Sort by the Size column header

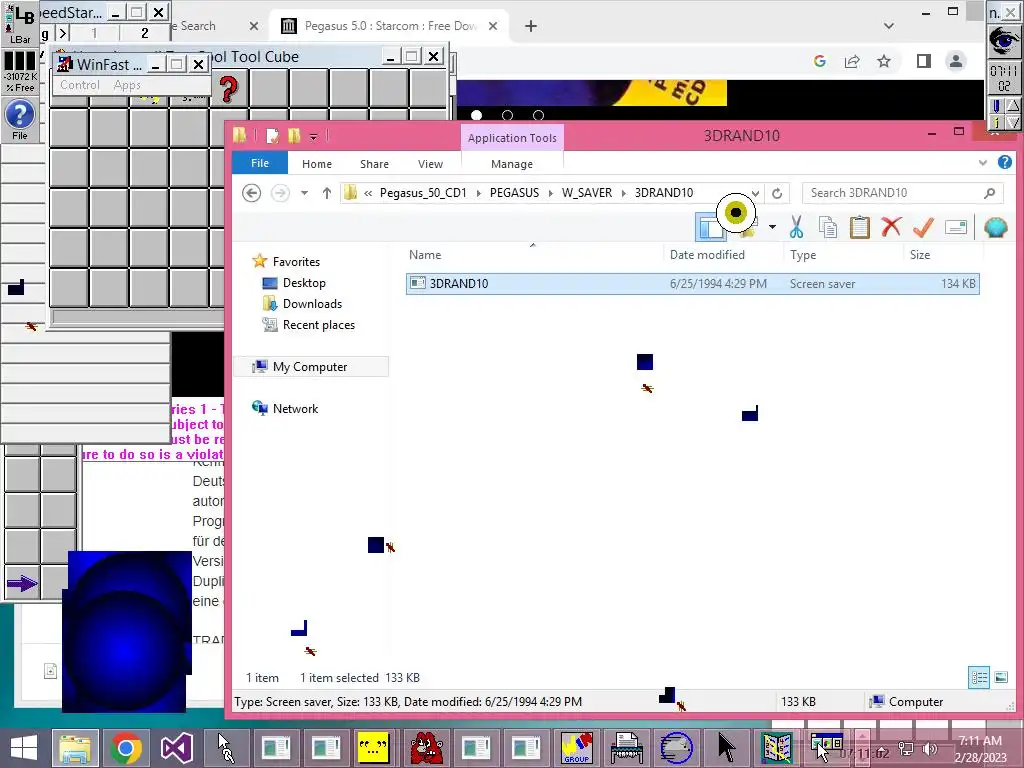coord(920,255)
